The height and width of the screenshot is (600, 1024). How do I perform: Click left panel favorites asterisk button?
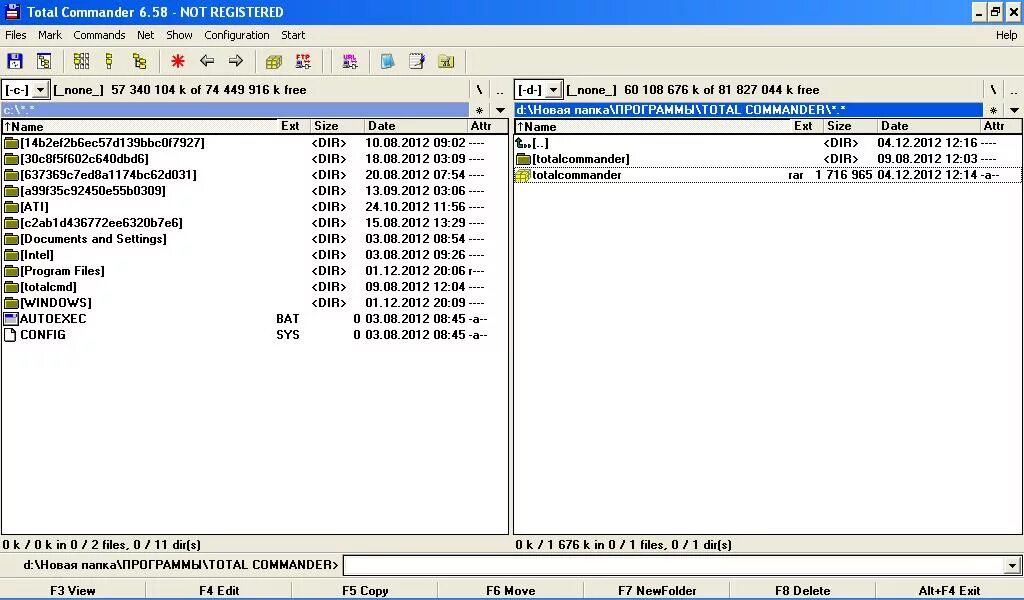pyautogui.click(x=479, y=110)
